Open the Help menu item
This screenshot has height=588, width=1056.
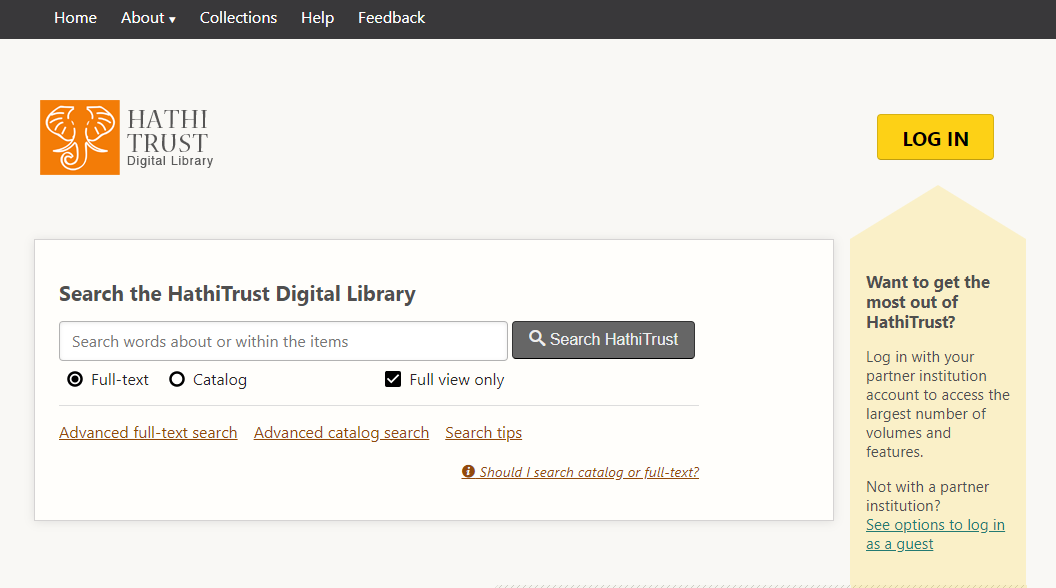(317, 18)
